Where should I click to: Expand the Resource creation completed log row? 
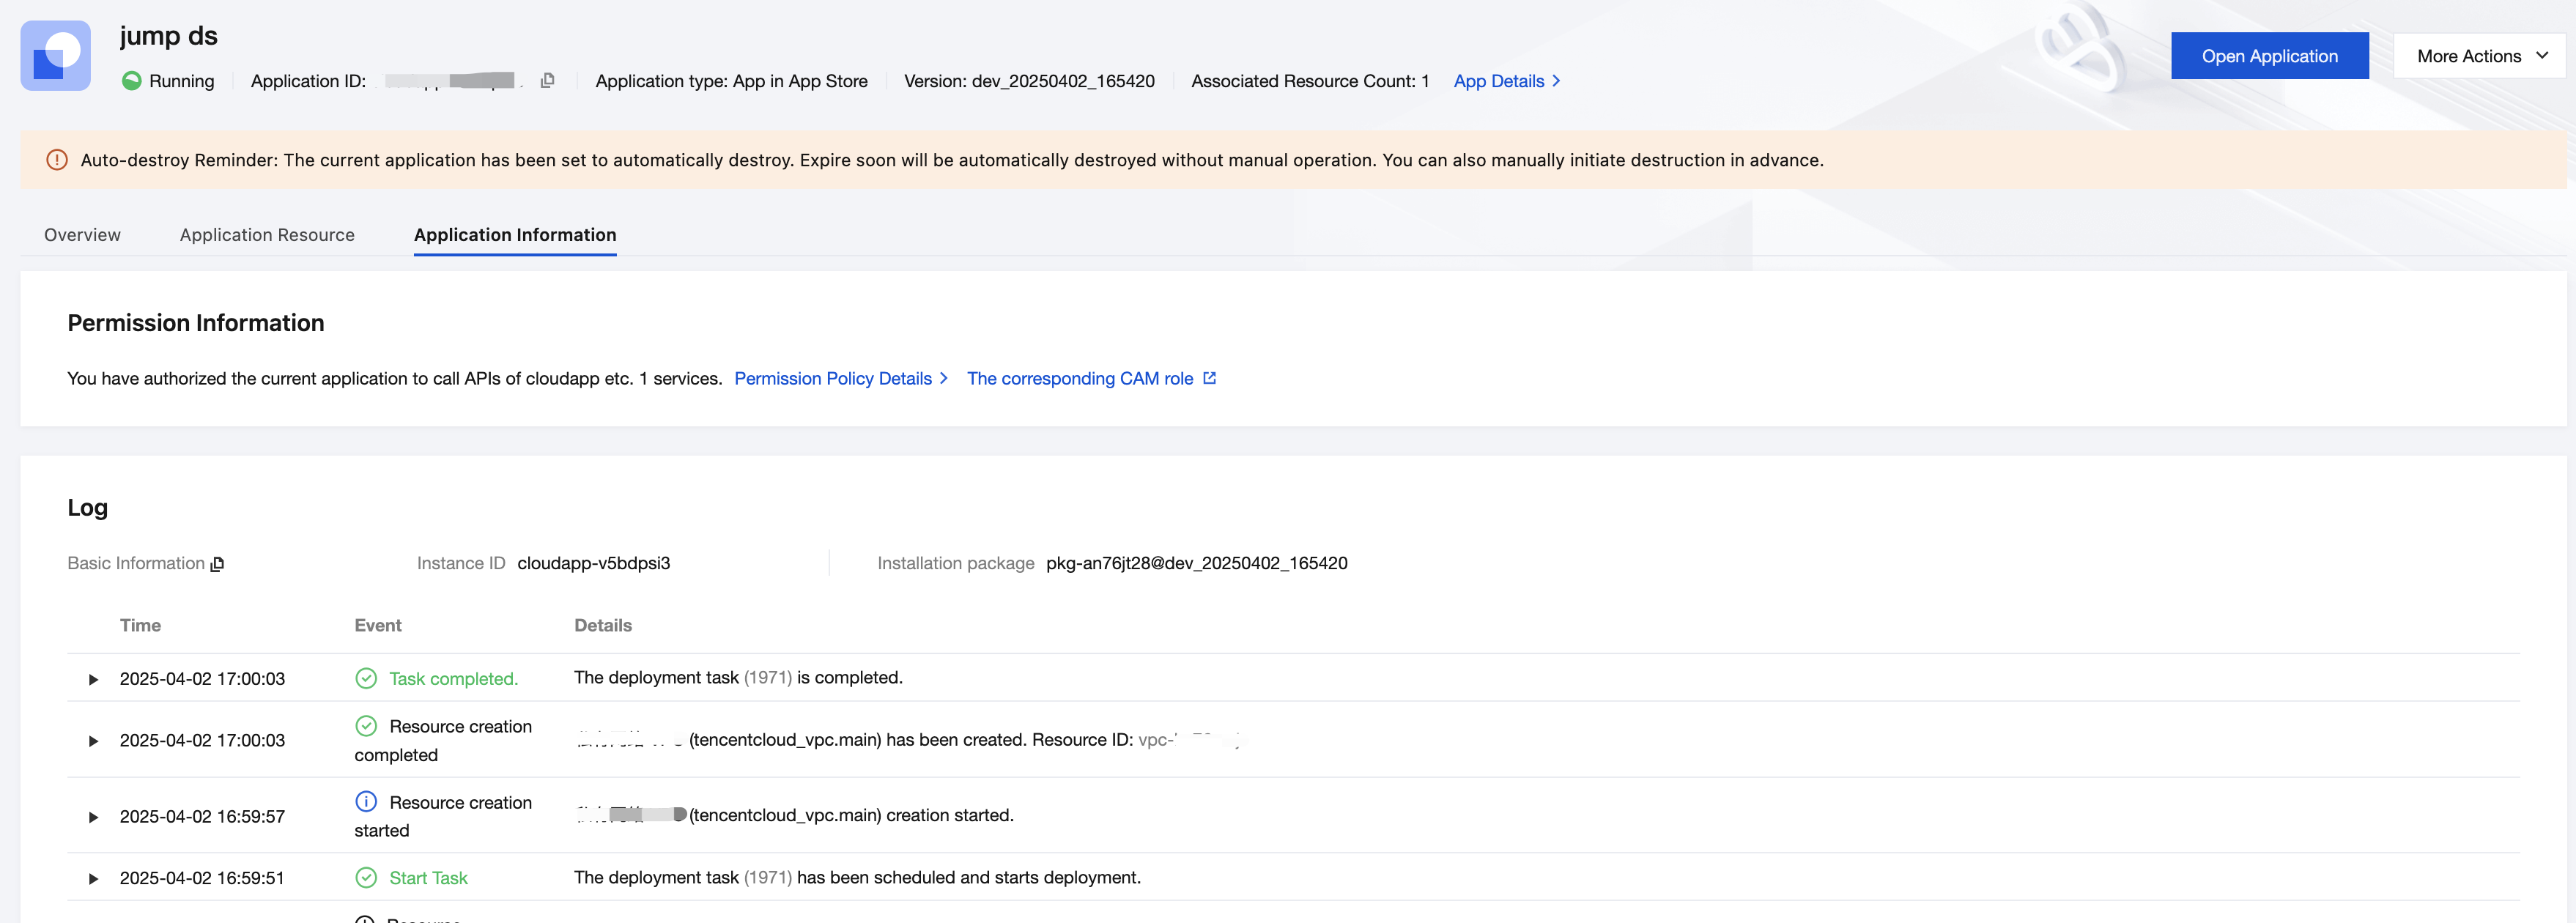(93, 741)
